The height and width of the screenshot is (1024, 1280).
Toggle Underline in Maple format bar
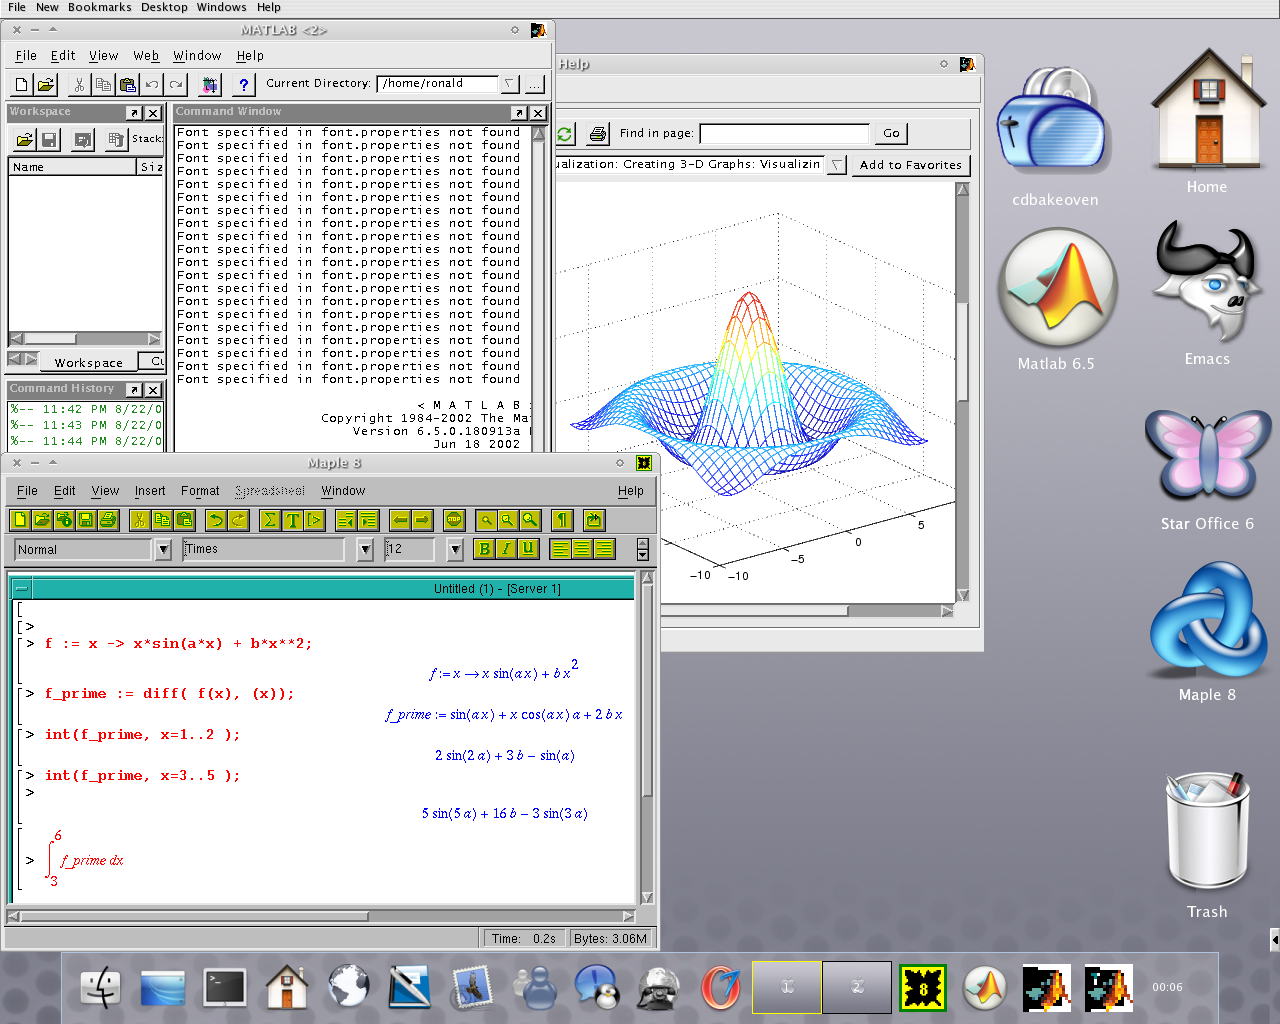click(529, 549)
